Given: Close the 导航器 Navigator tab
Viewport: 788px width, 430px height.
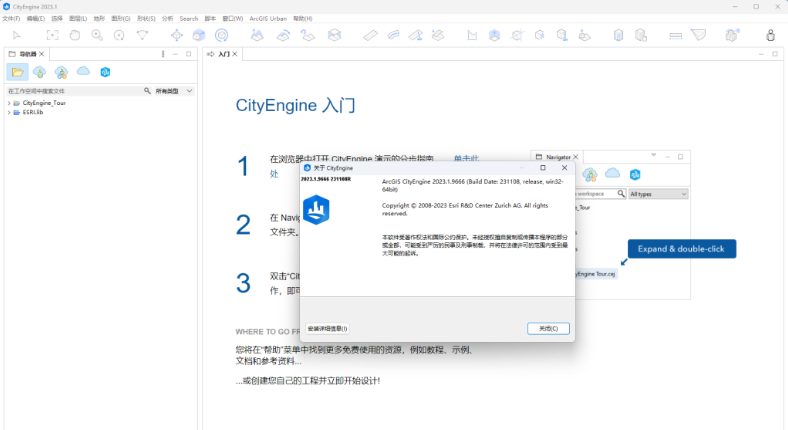Looking at the screenshot, I should tap(41, 54).
